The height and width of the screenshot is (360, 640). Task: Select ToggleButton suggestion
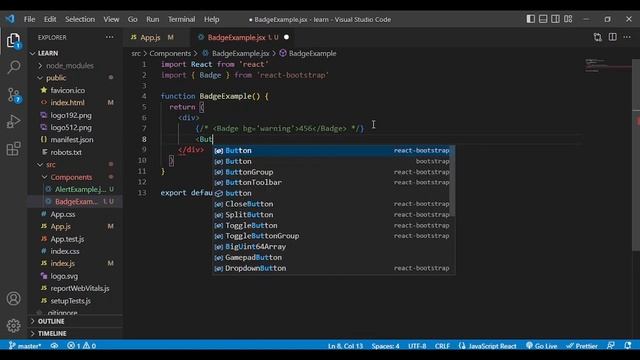331,225
